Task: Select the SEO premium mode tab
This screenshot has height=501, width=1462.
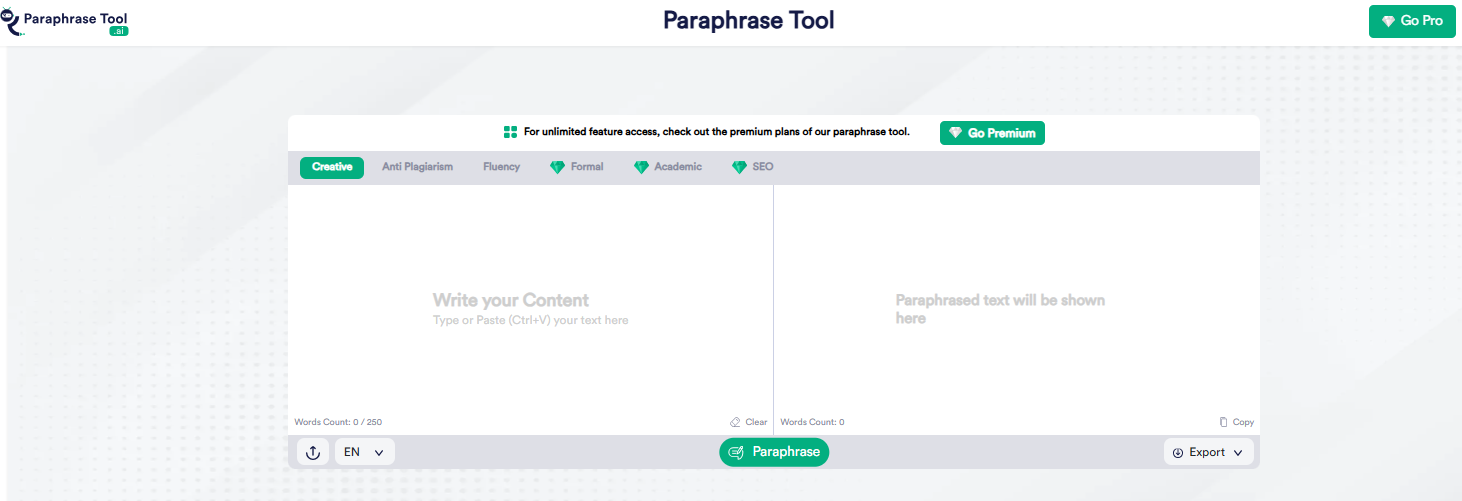Action: pos(753,167)
